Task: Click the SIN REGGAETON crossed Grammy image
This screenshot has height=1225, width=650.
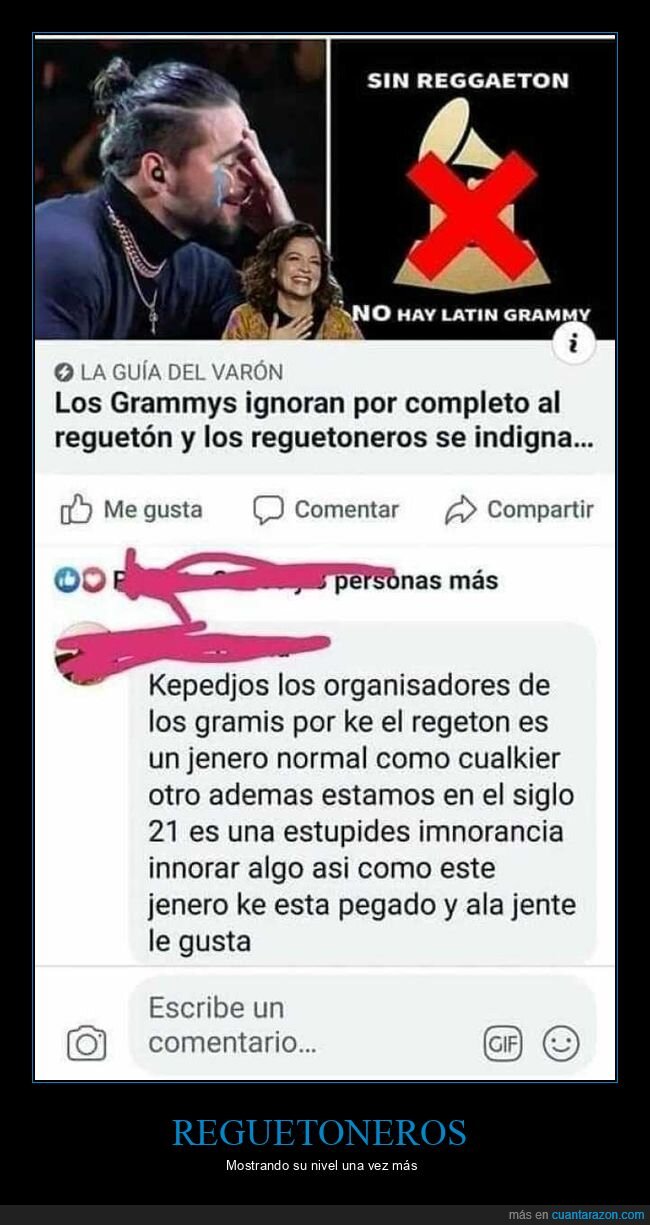Action: [472, 189]
